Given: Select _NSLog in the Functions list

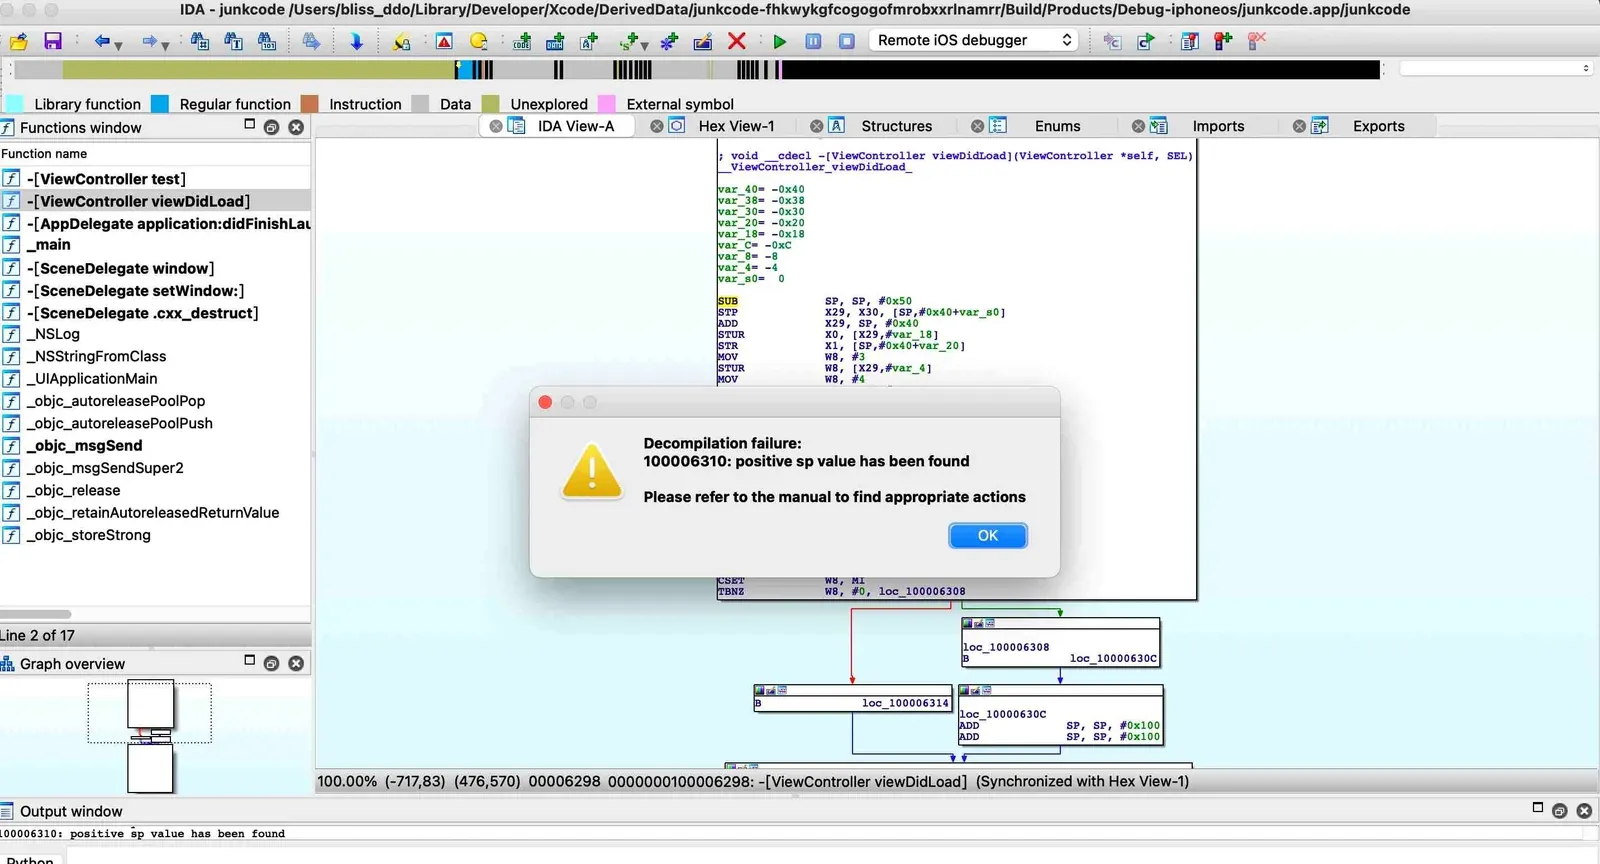Looking at the screenshot, I should tap(155, 334).
